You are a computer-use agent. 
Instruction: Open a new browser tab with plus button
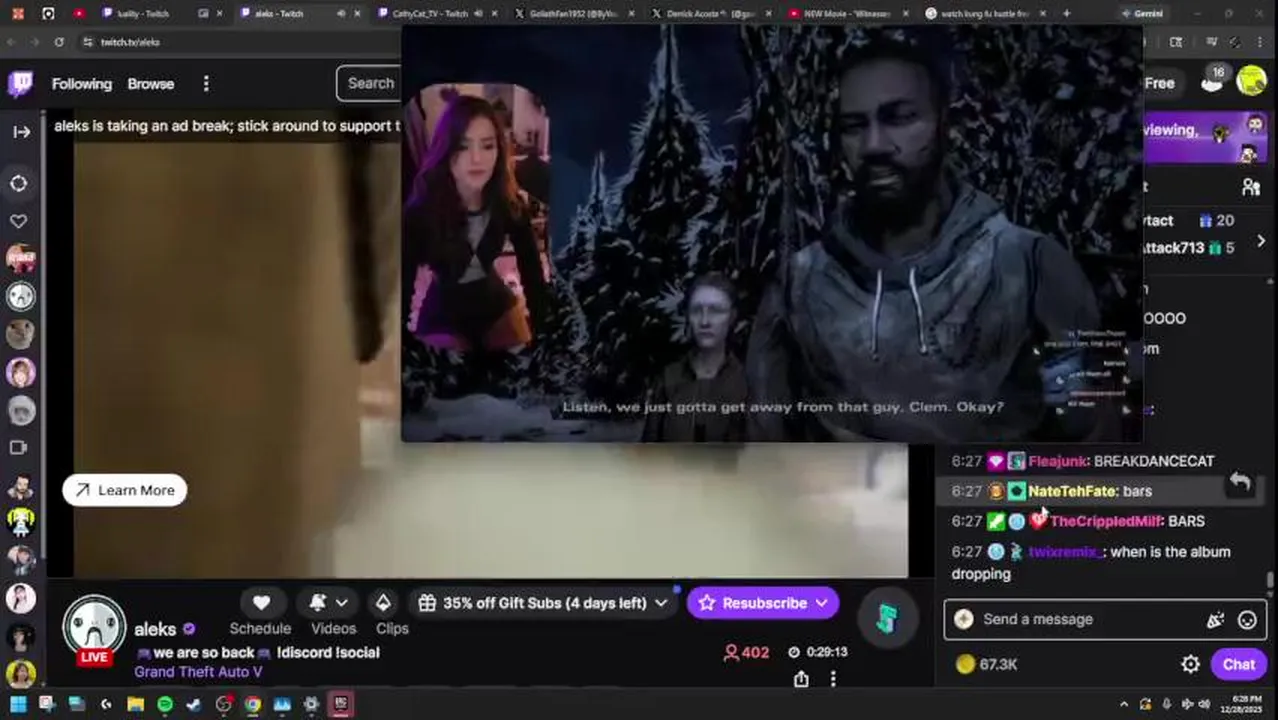1066,13
